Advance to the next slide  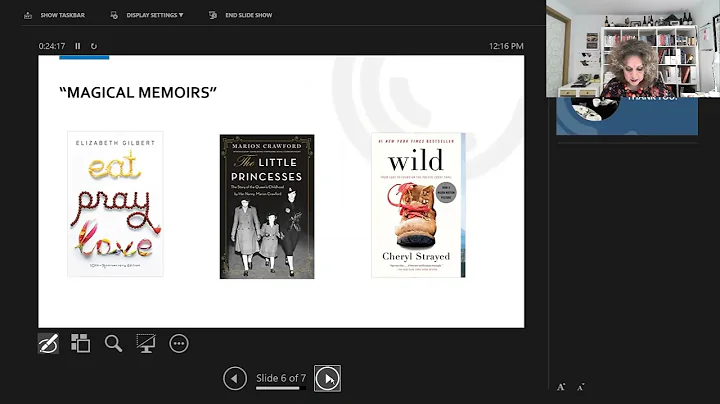click(x=327, y=379)
